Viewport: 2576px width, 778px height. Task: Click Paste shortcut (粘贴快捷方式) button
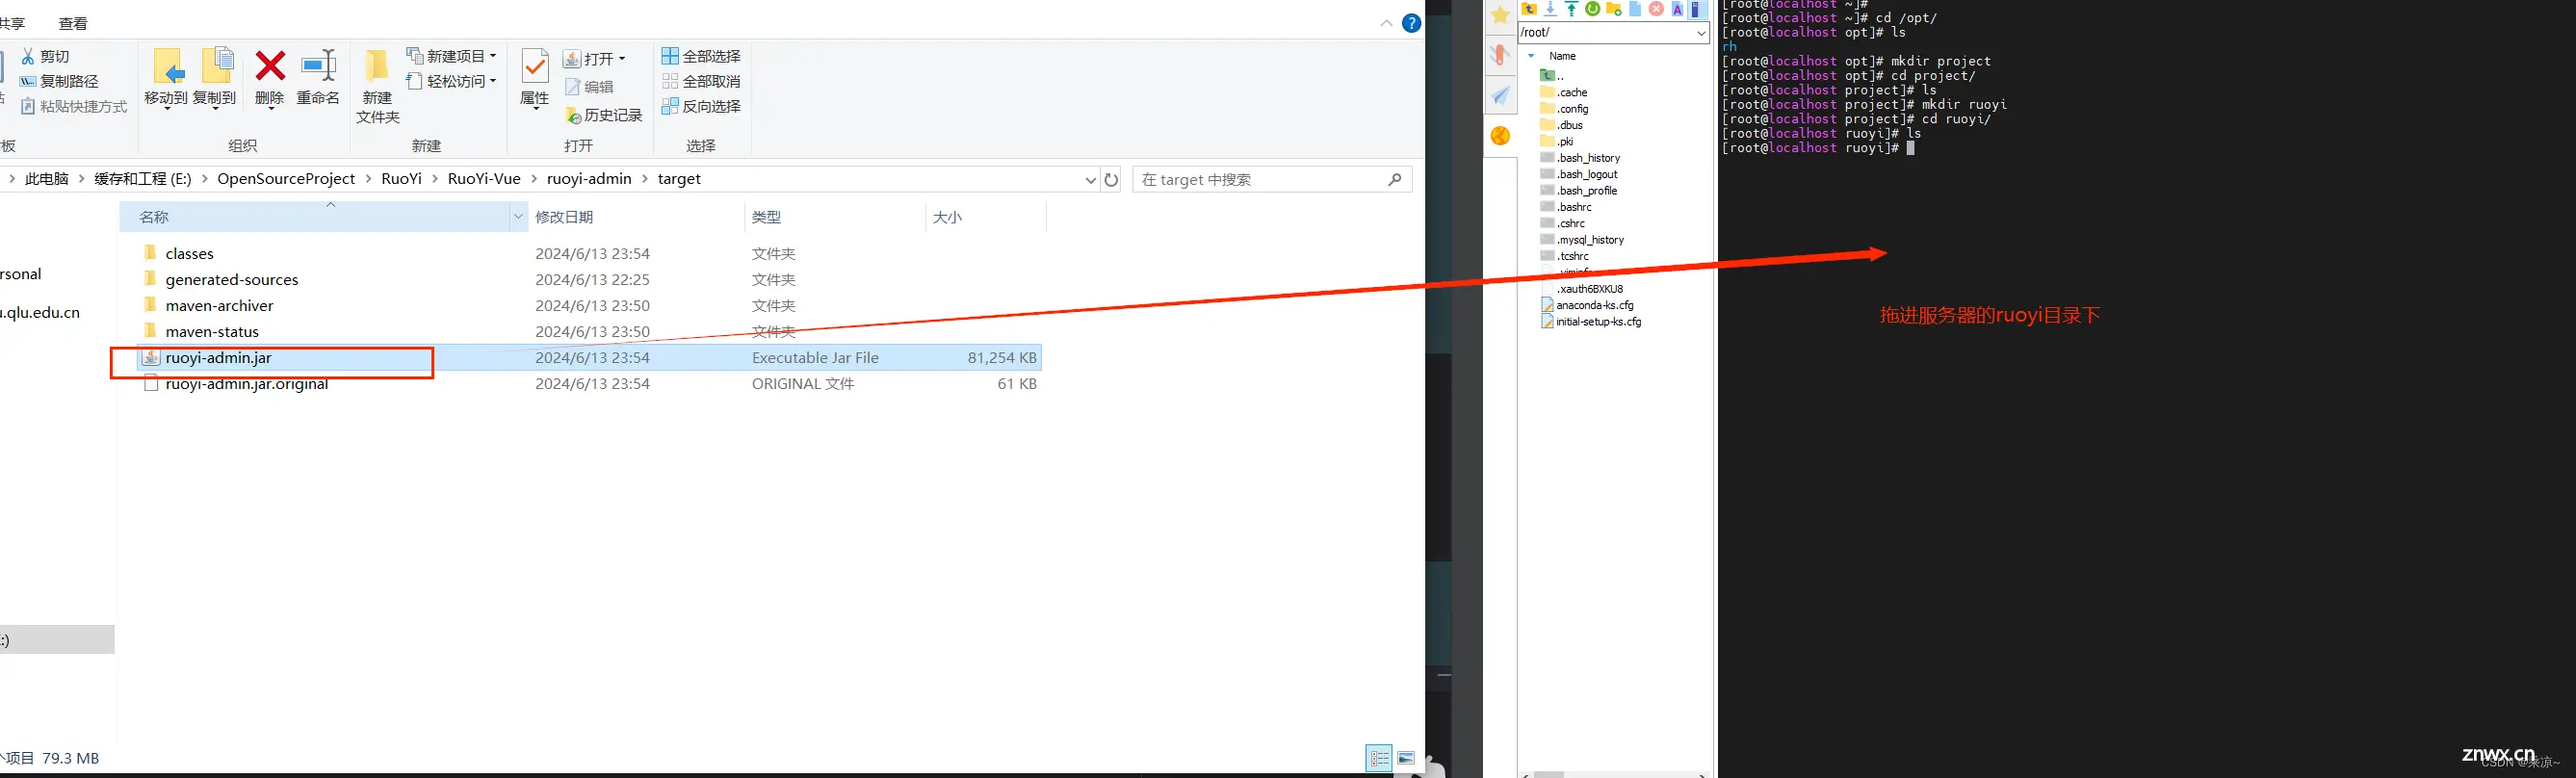point(74,107)
